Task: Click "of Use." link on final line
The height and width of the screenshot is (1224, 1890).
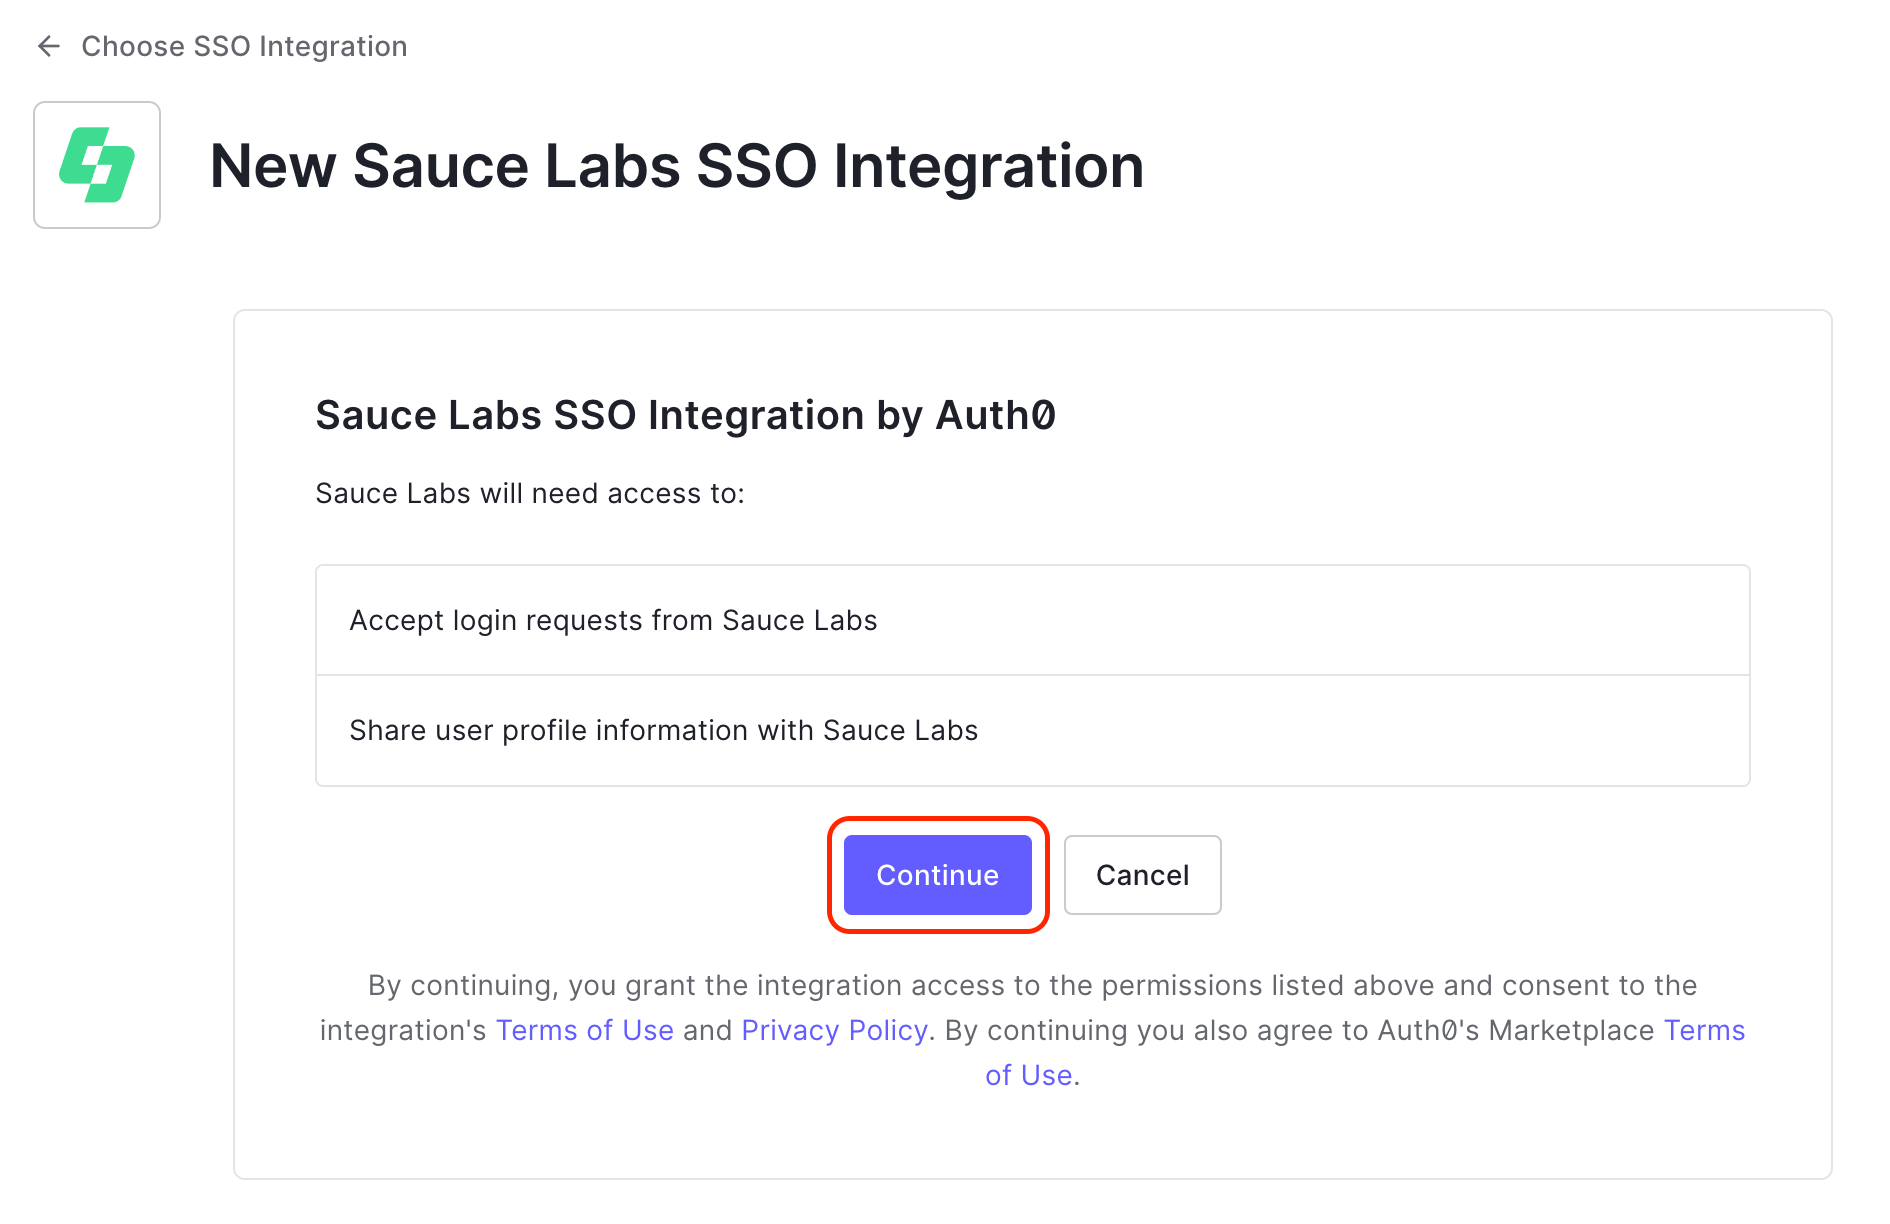Action: [x=1030, y=1075]
